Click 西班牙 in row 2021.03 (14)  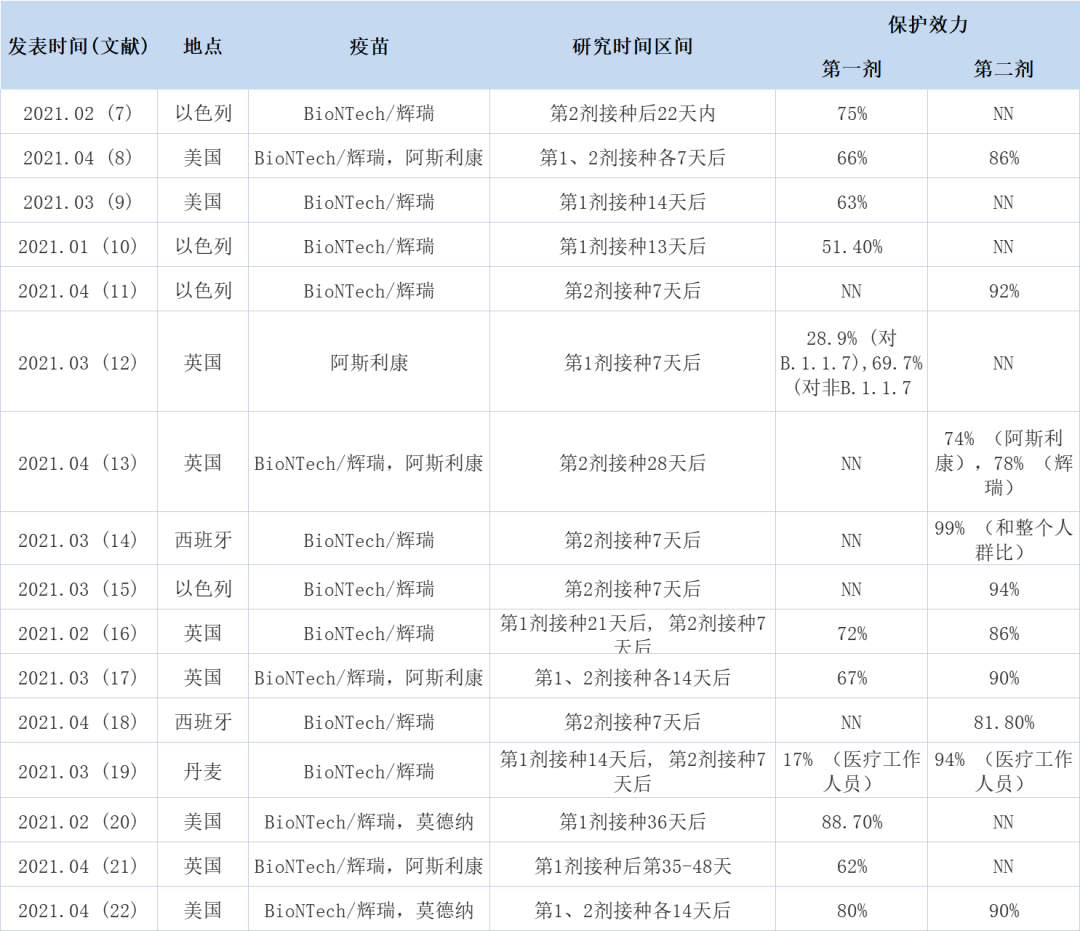[202, 540]
